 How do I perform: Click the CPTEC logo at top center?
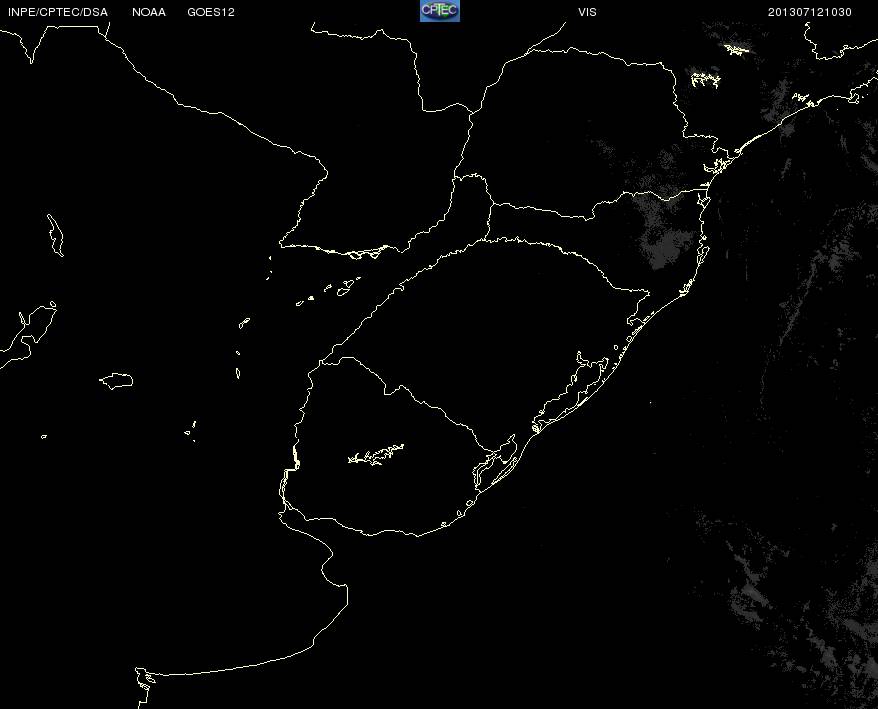click(x=440, y=11)
